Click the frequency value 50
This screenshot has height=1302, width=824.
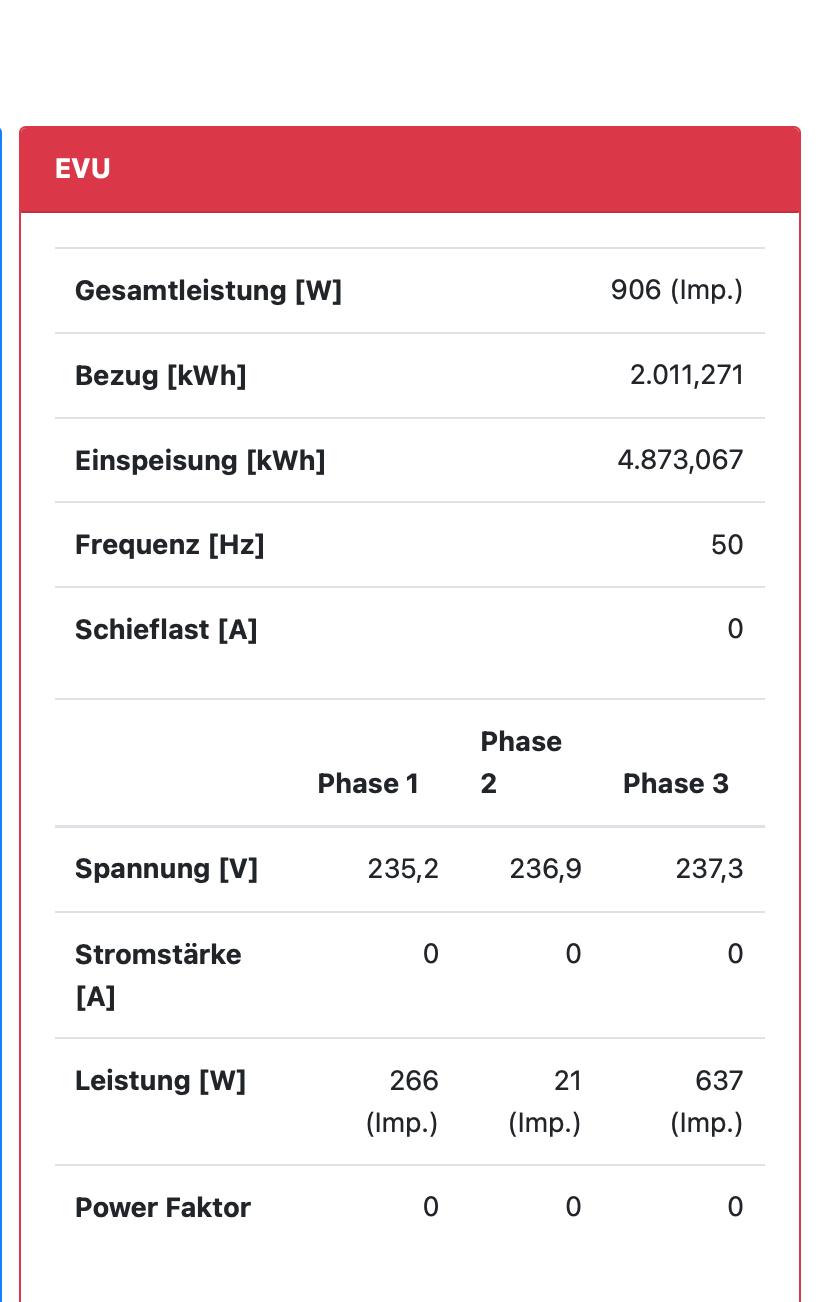pos(727,545)
